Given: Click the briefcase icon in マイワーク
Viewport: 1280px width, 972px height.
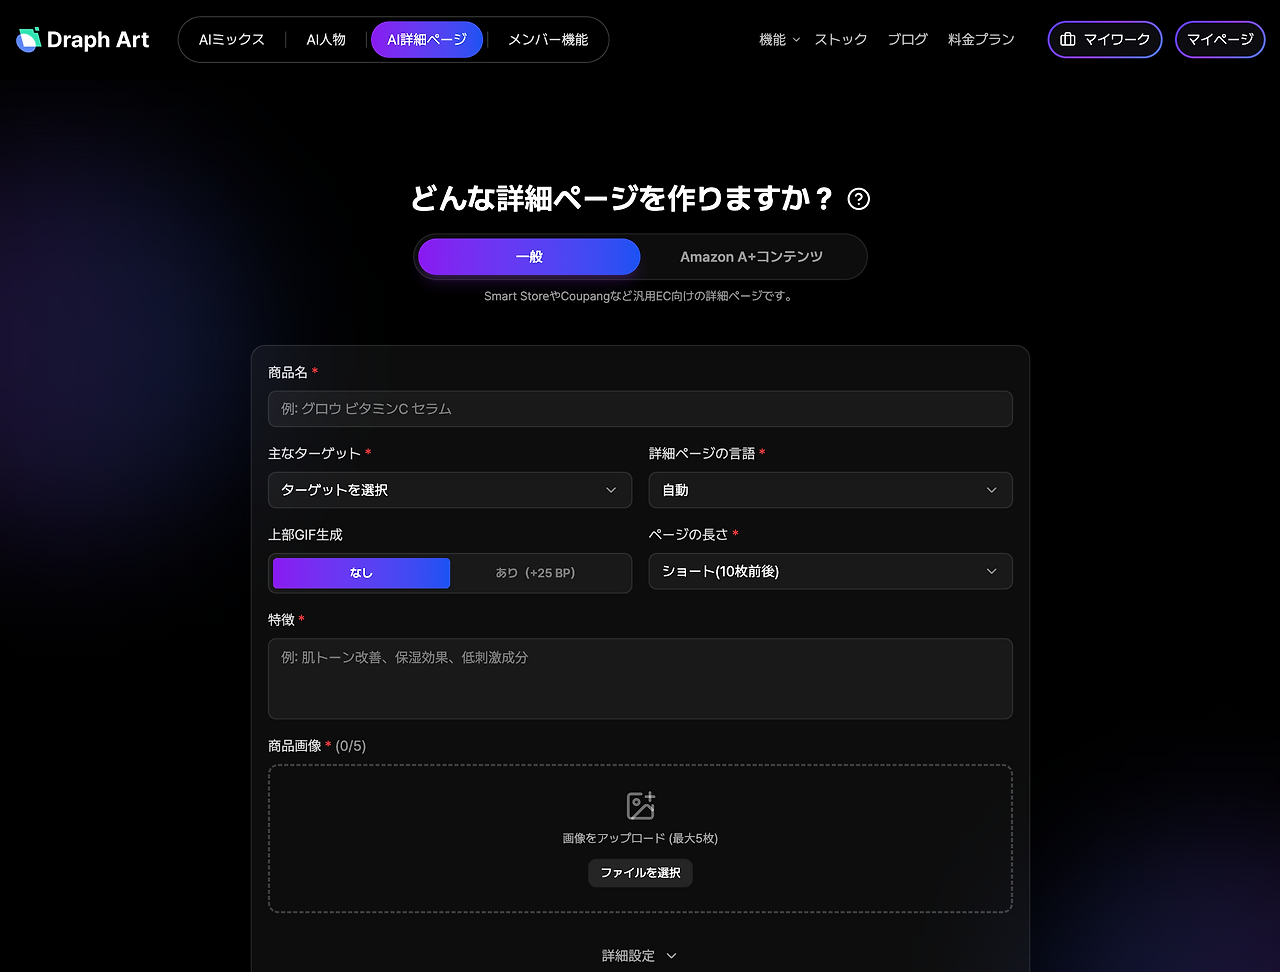Looking at the screenshot, I should [x=1067, y=40].
